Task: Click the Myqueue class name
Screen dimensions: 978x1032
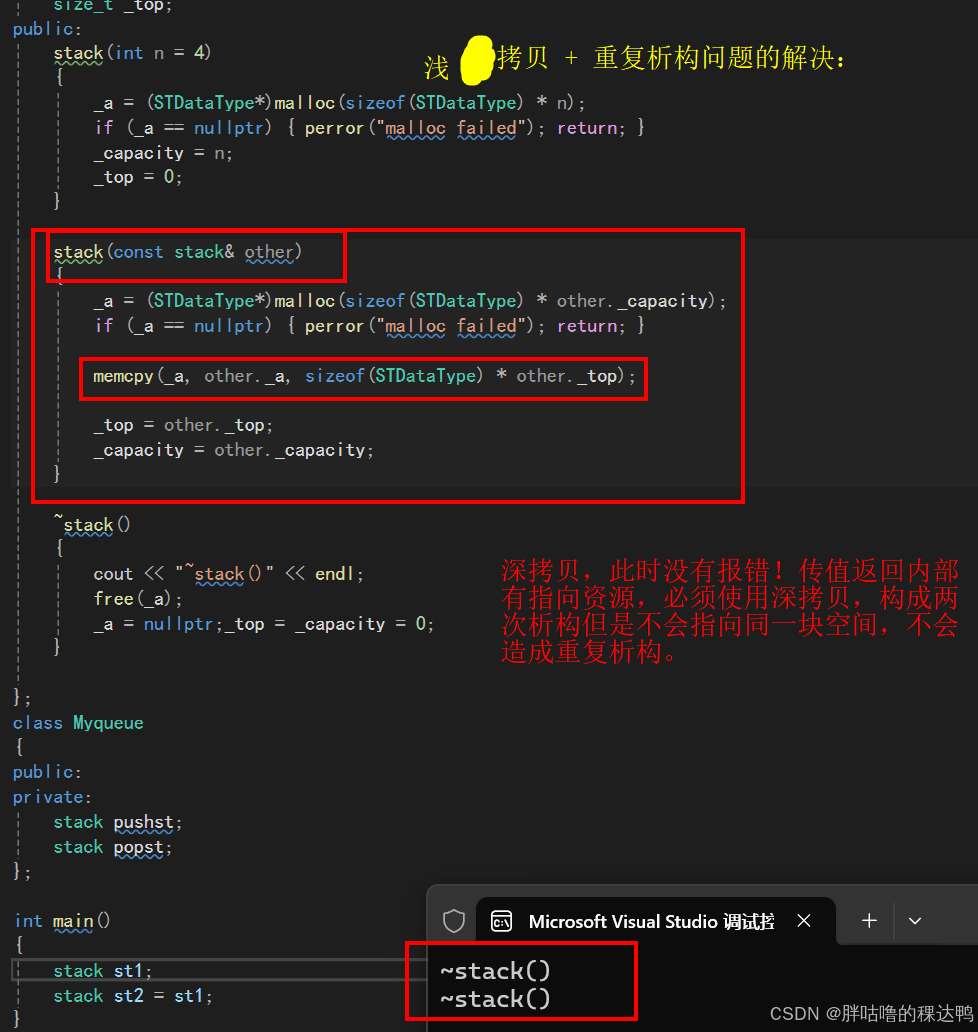Action: click(x=107, y=722)
